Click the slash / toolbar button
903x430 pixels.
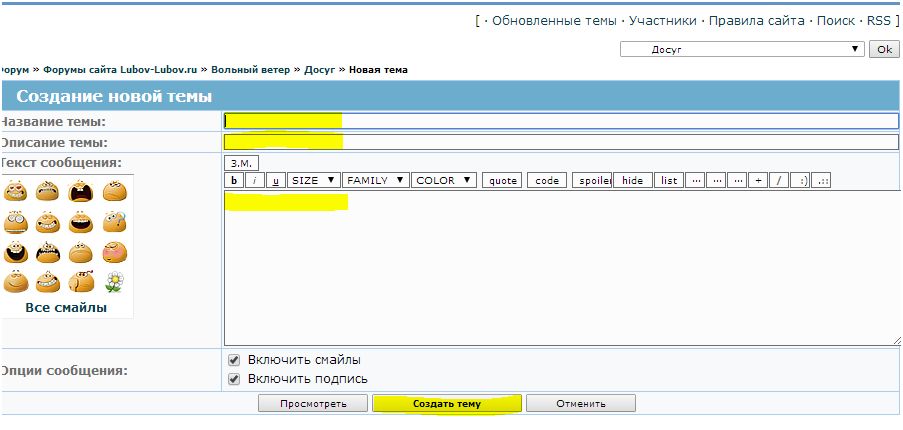tap(780, 181)
